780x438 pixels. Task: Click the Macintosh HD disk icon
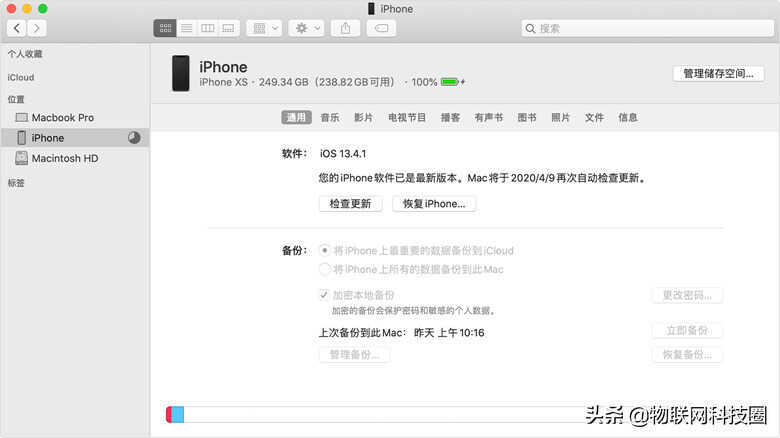tap(21, 158)
